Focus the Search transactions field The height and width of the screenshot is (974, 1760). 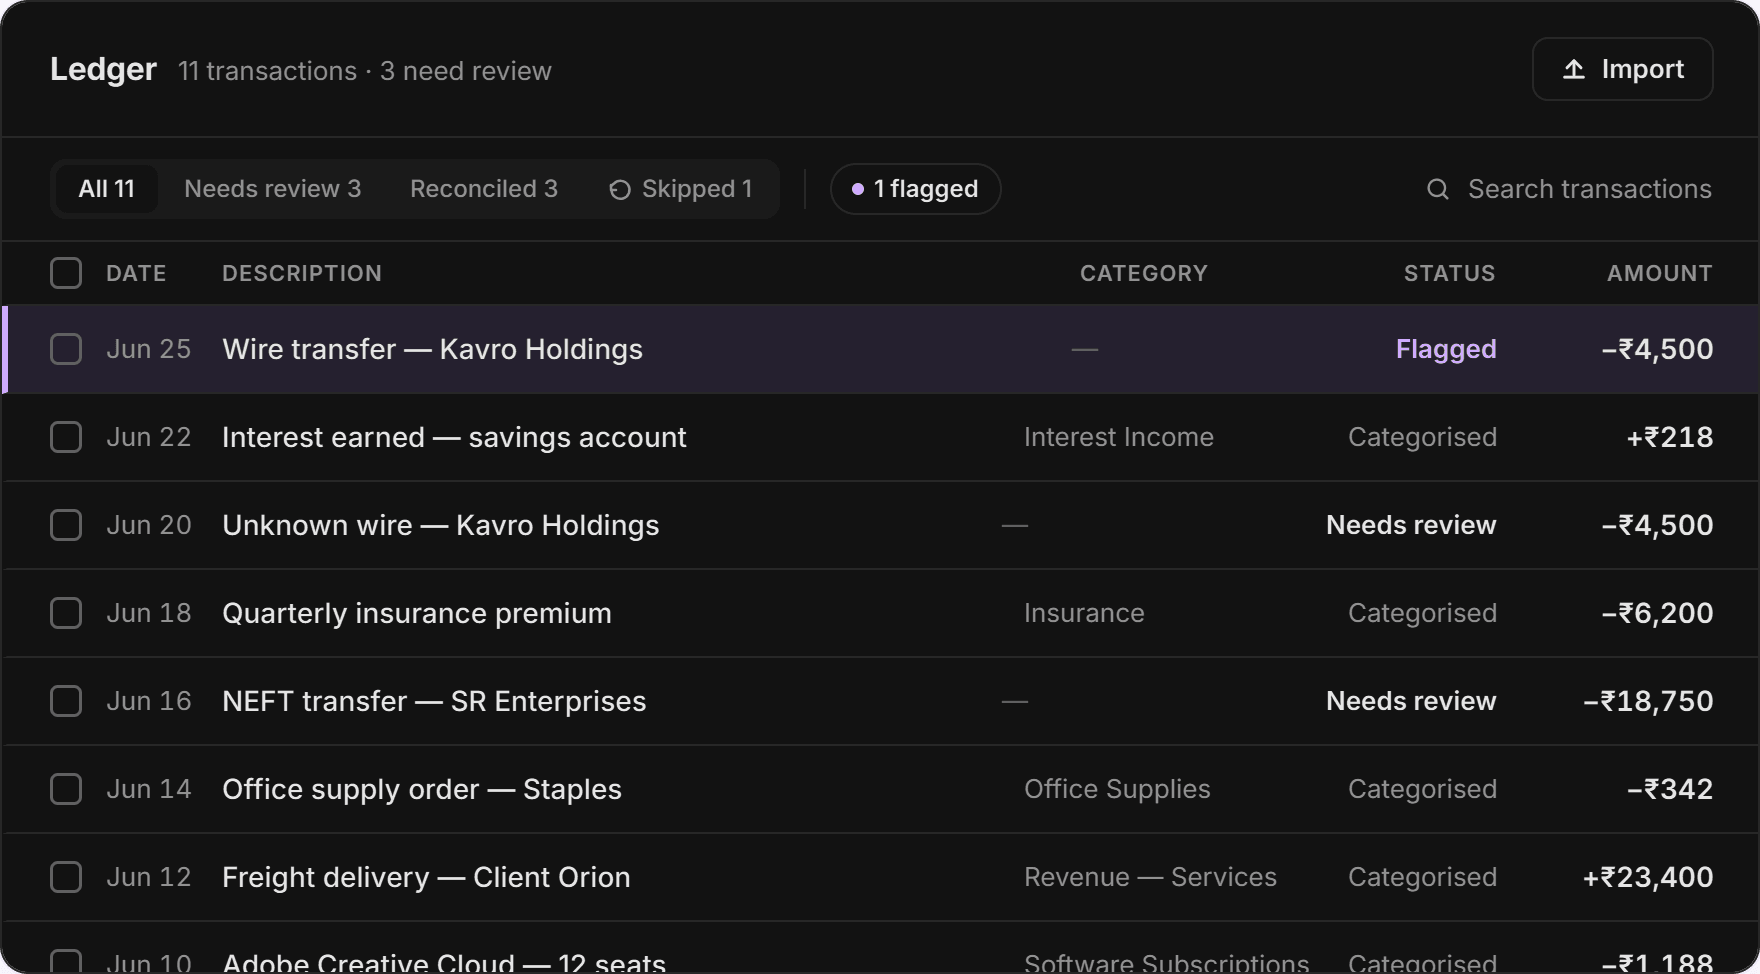tap(1569, 189)
